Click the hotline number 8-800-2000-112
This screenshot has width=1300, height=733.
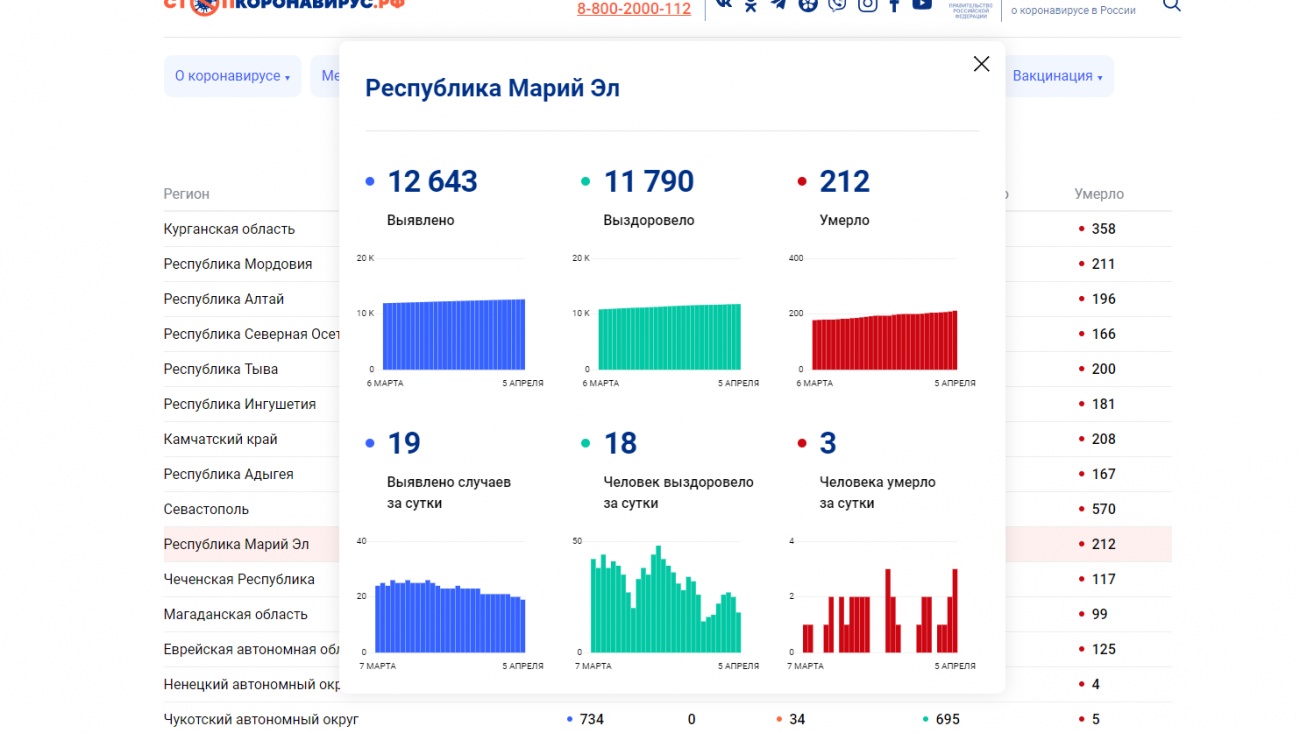633,9
